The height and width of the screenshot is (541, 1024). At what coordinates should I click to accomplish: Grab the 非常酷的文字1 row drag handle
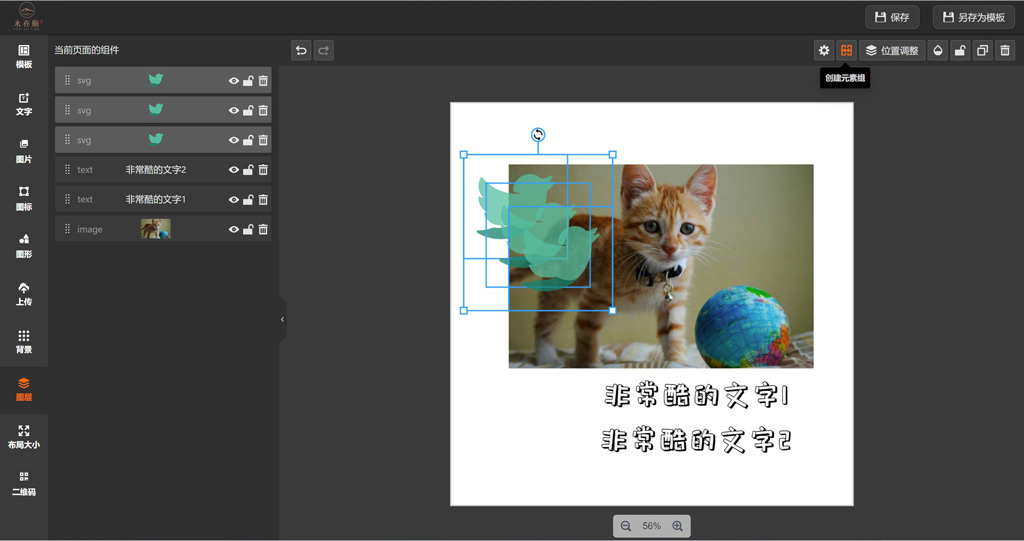(x=67, y=199)
